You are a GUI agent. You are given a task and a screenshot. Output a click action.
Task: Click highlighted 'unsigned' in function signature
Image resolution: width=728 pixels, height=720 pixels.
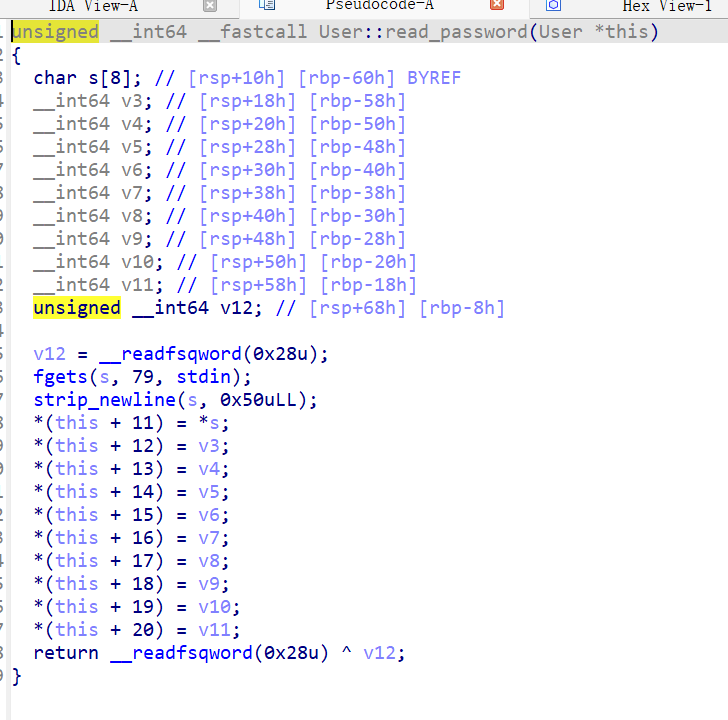pos(55,32)
